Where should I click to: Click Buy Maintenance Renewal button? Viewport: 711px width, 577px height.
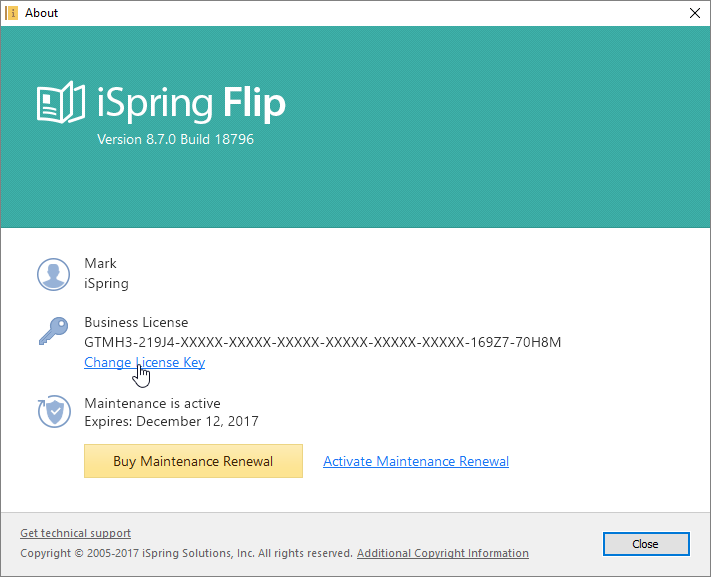point(193,461)
